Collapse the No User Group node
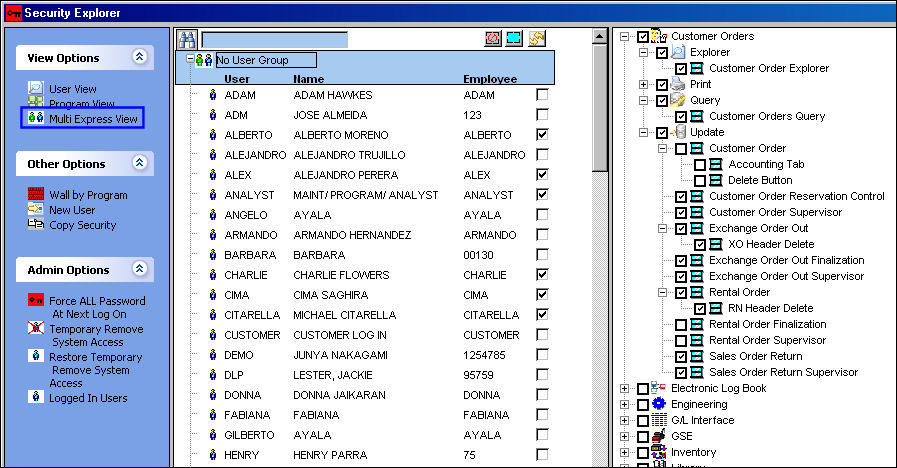Screen dimensions: 897x468 190,59
